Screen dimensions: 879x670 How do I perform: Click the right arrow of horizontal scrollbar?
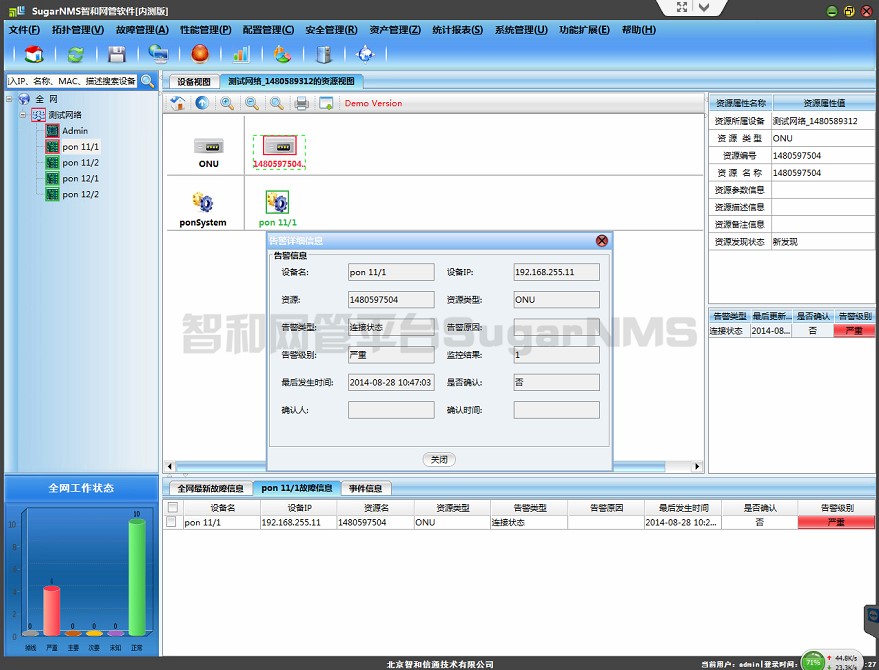[697, 466]
